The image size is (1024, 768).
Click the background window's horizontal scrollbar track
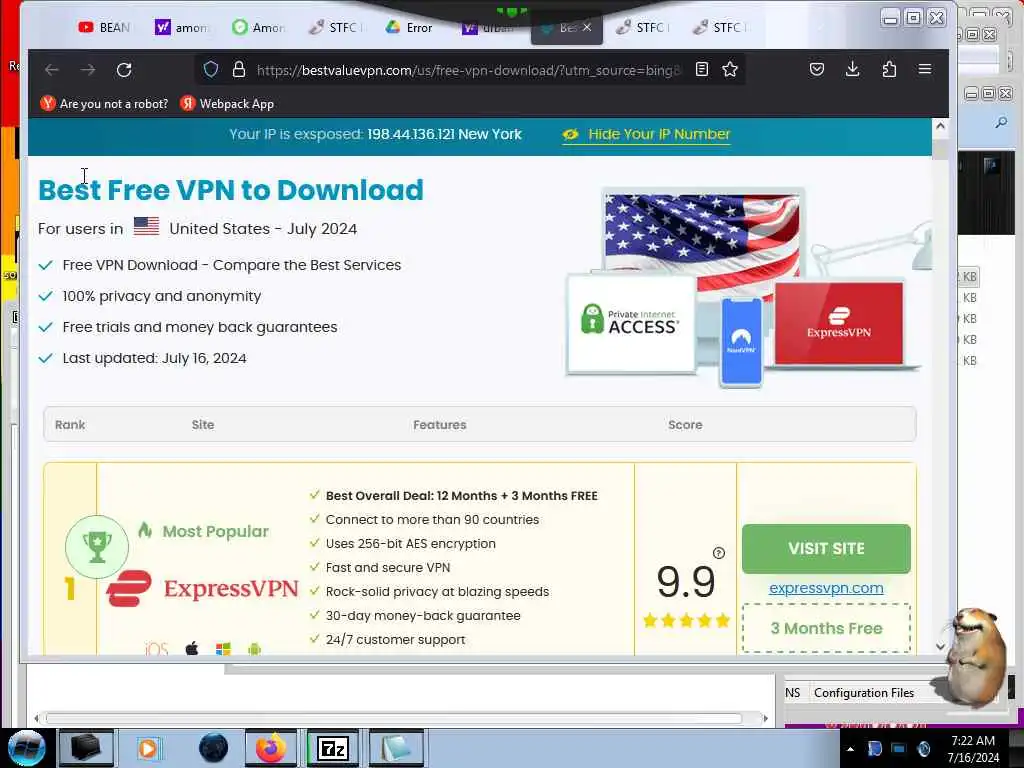tap(400, 718)
